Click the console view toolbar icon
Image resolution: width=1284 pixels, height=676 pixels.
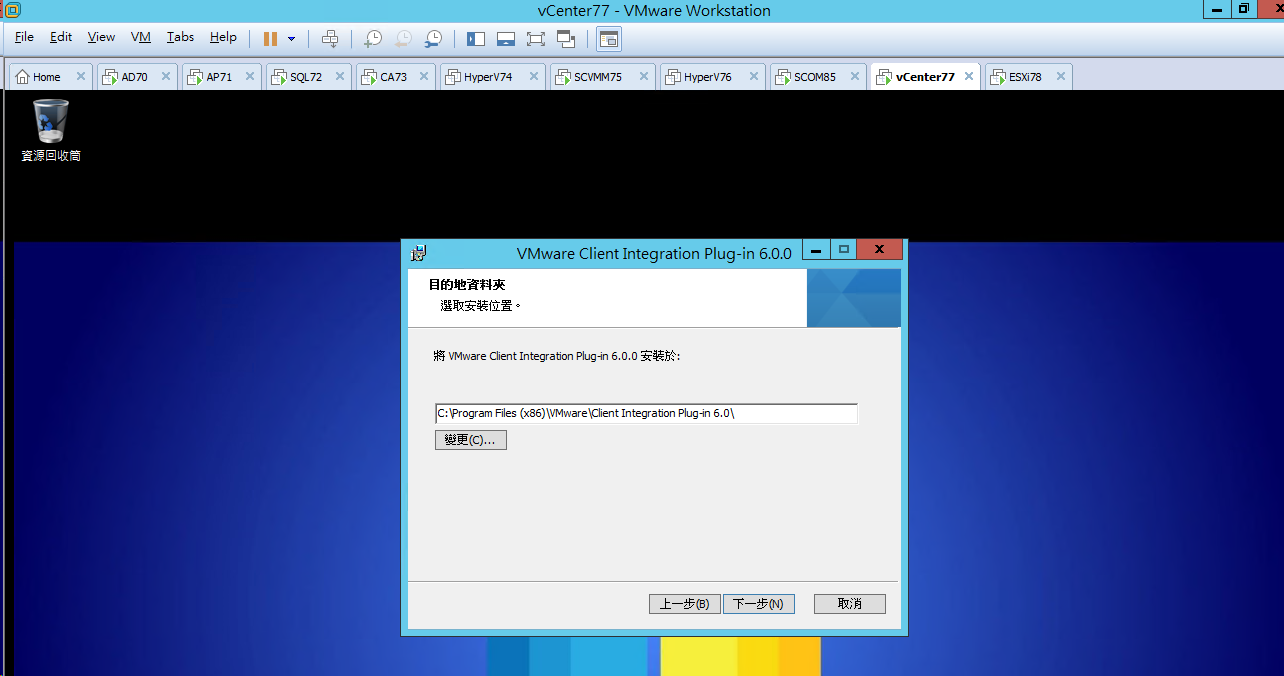[609, 39]
